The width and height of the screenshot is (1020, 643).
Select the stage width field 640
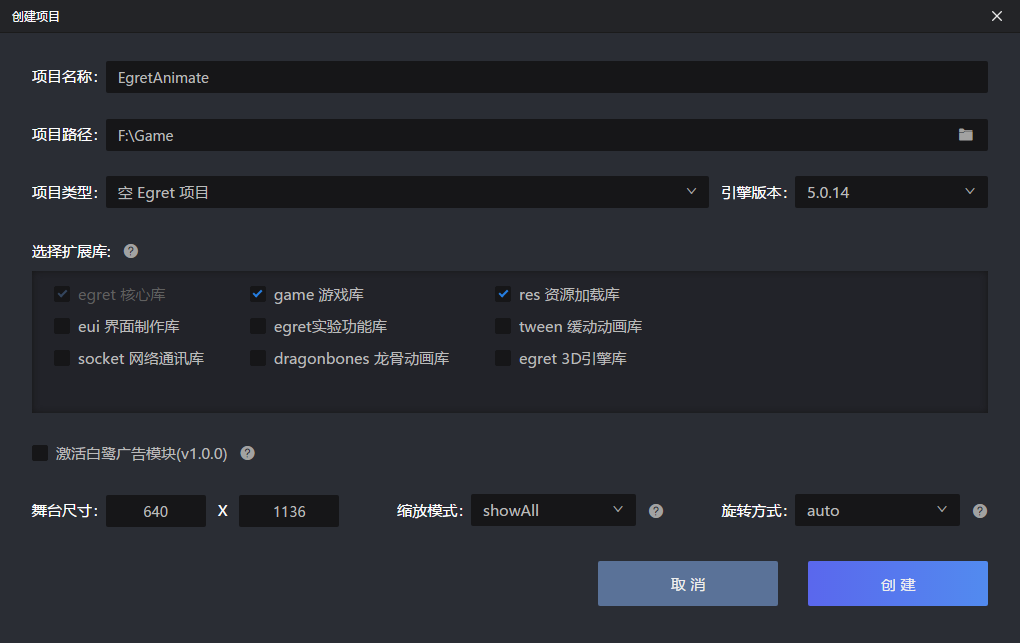pos(156,511)
